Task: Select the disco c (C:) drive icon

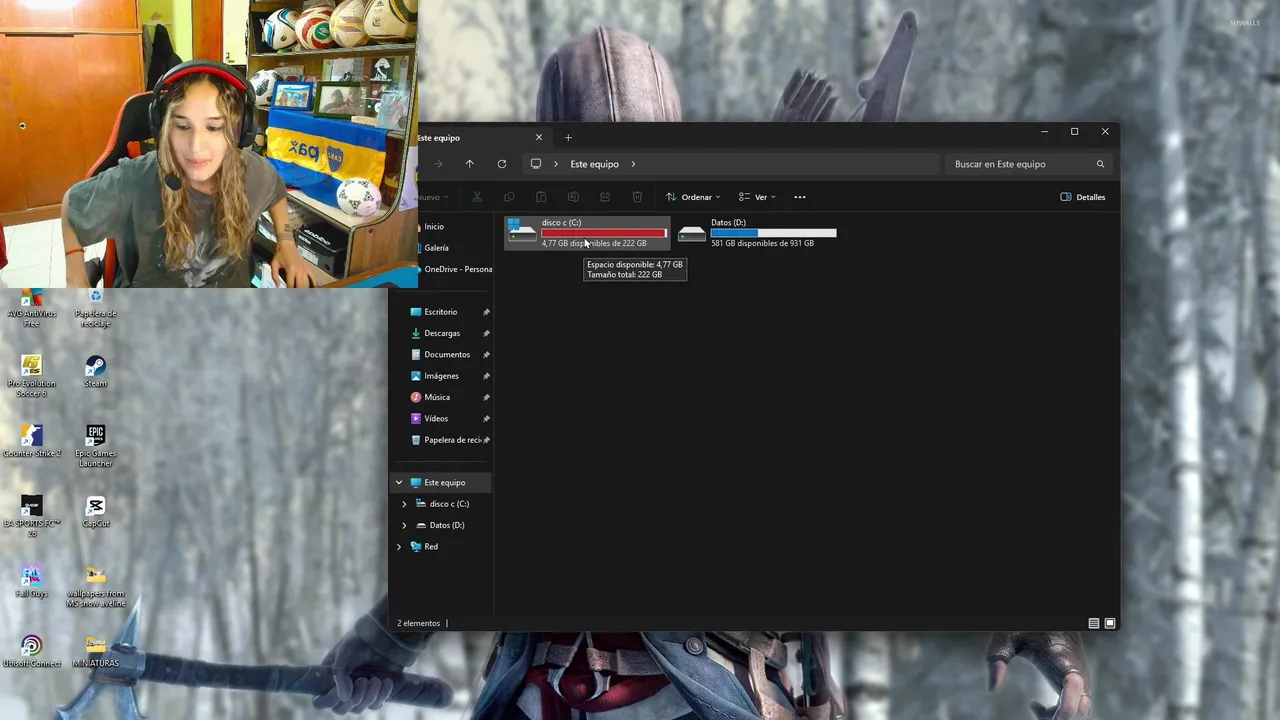Action: click(x=522, y=232)
